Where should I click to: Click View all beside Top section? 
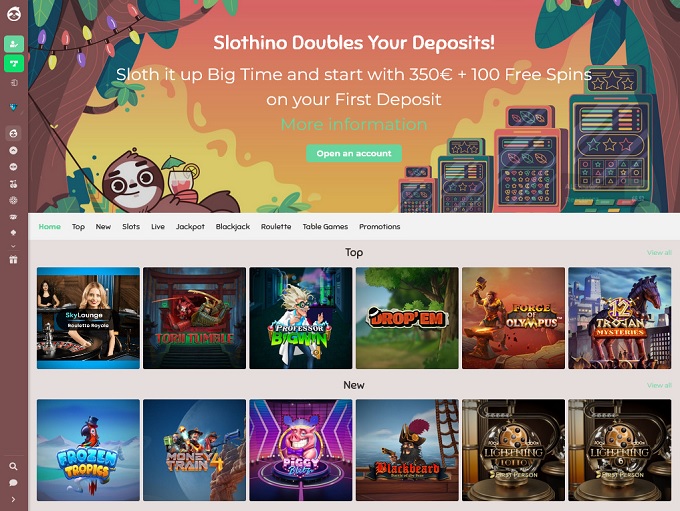(659, 252)
